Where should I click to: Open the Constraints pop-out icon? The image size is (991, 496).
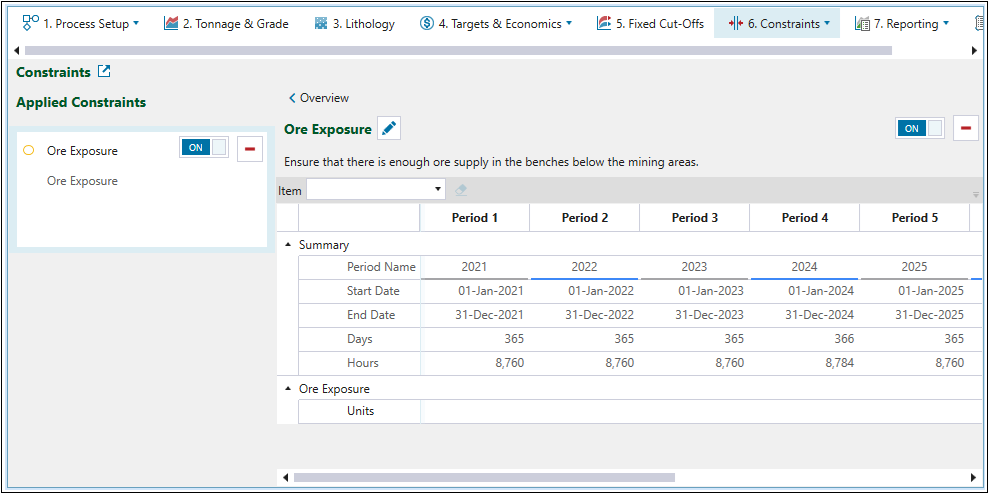[x=104, y=71]
